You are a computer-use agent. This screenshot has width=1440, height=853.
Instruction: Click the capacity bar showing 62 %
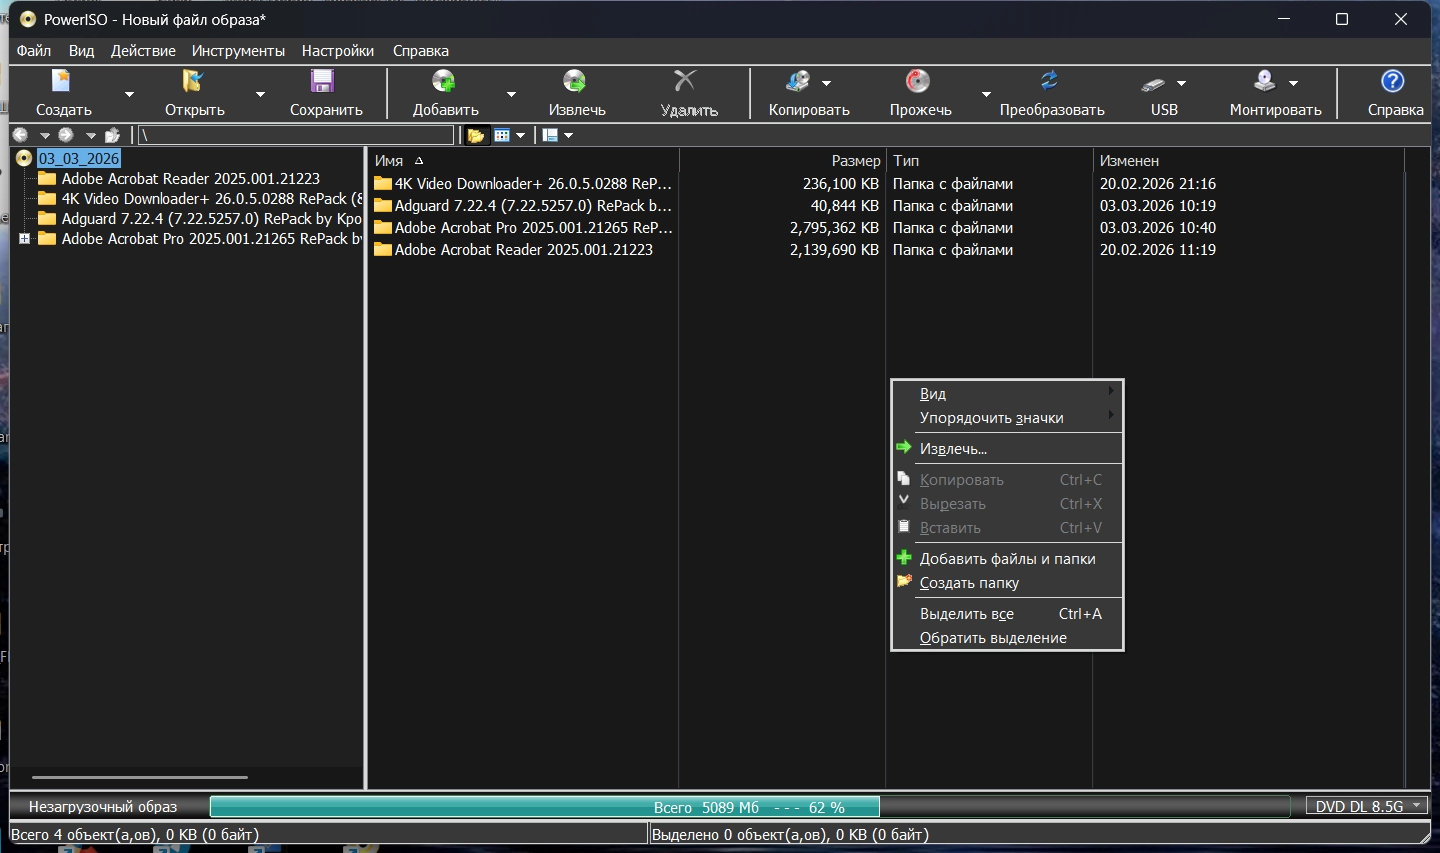pyautogui.click(x=749, y=807)
